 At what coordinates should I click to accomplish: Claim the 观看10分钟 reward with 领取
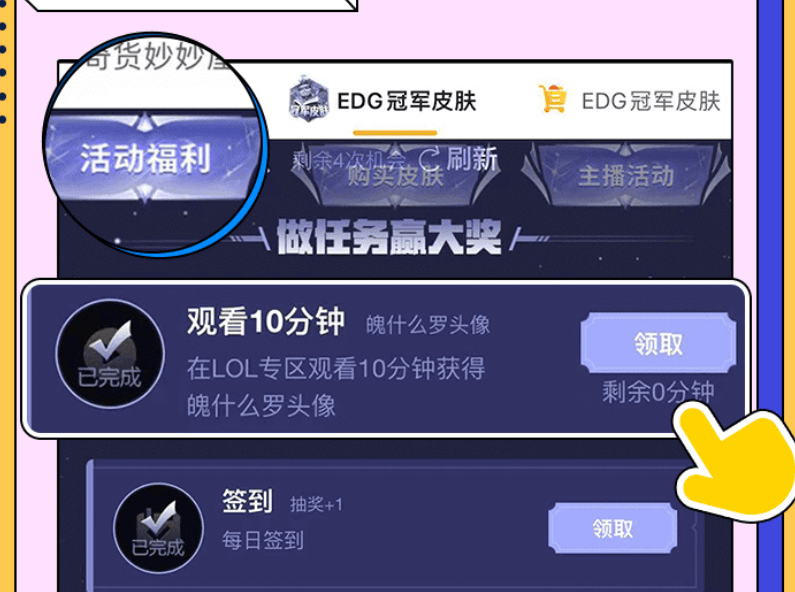coord(658,344)
